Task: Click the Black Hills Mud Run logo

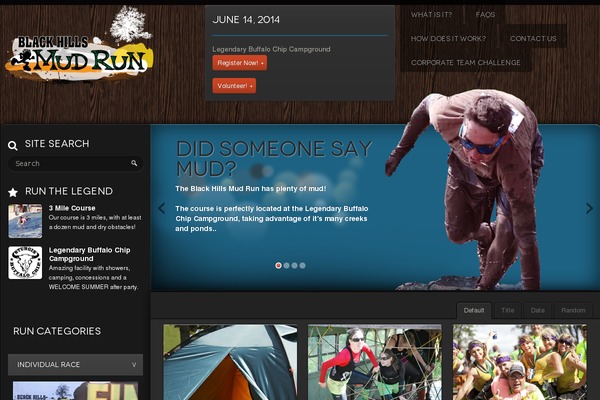Action: pyautogui.click(x=79, y=44)
